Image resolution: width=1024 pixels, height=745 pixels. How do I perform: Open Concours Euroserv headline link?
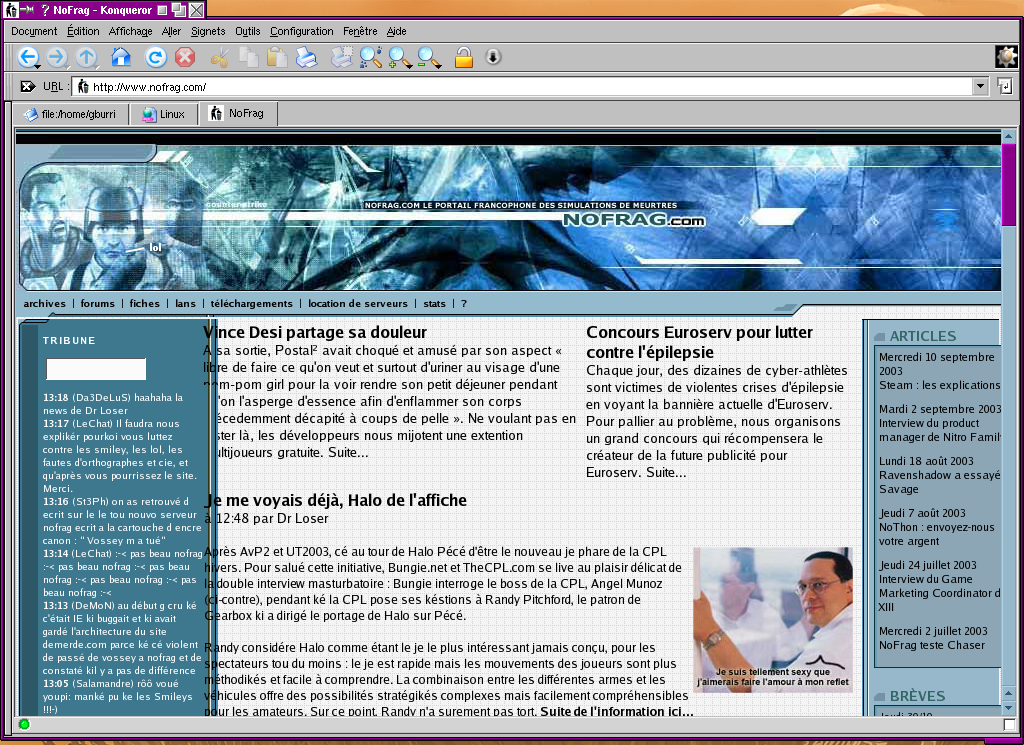tap(699, 342)
